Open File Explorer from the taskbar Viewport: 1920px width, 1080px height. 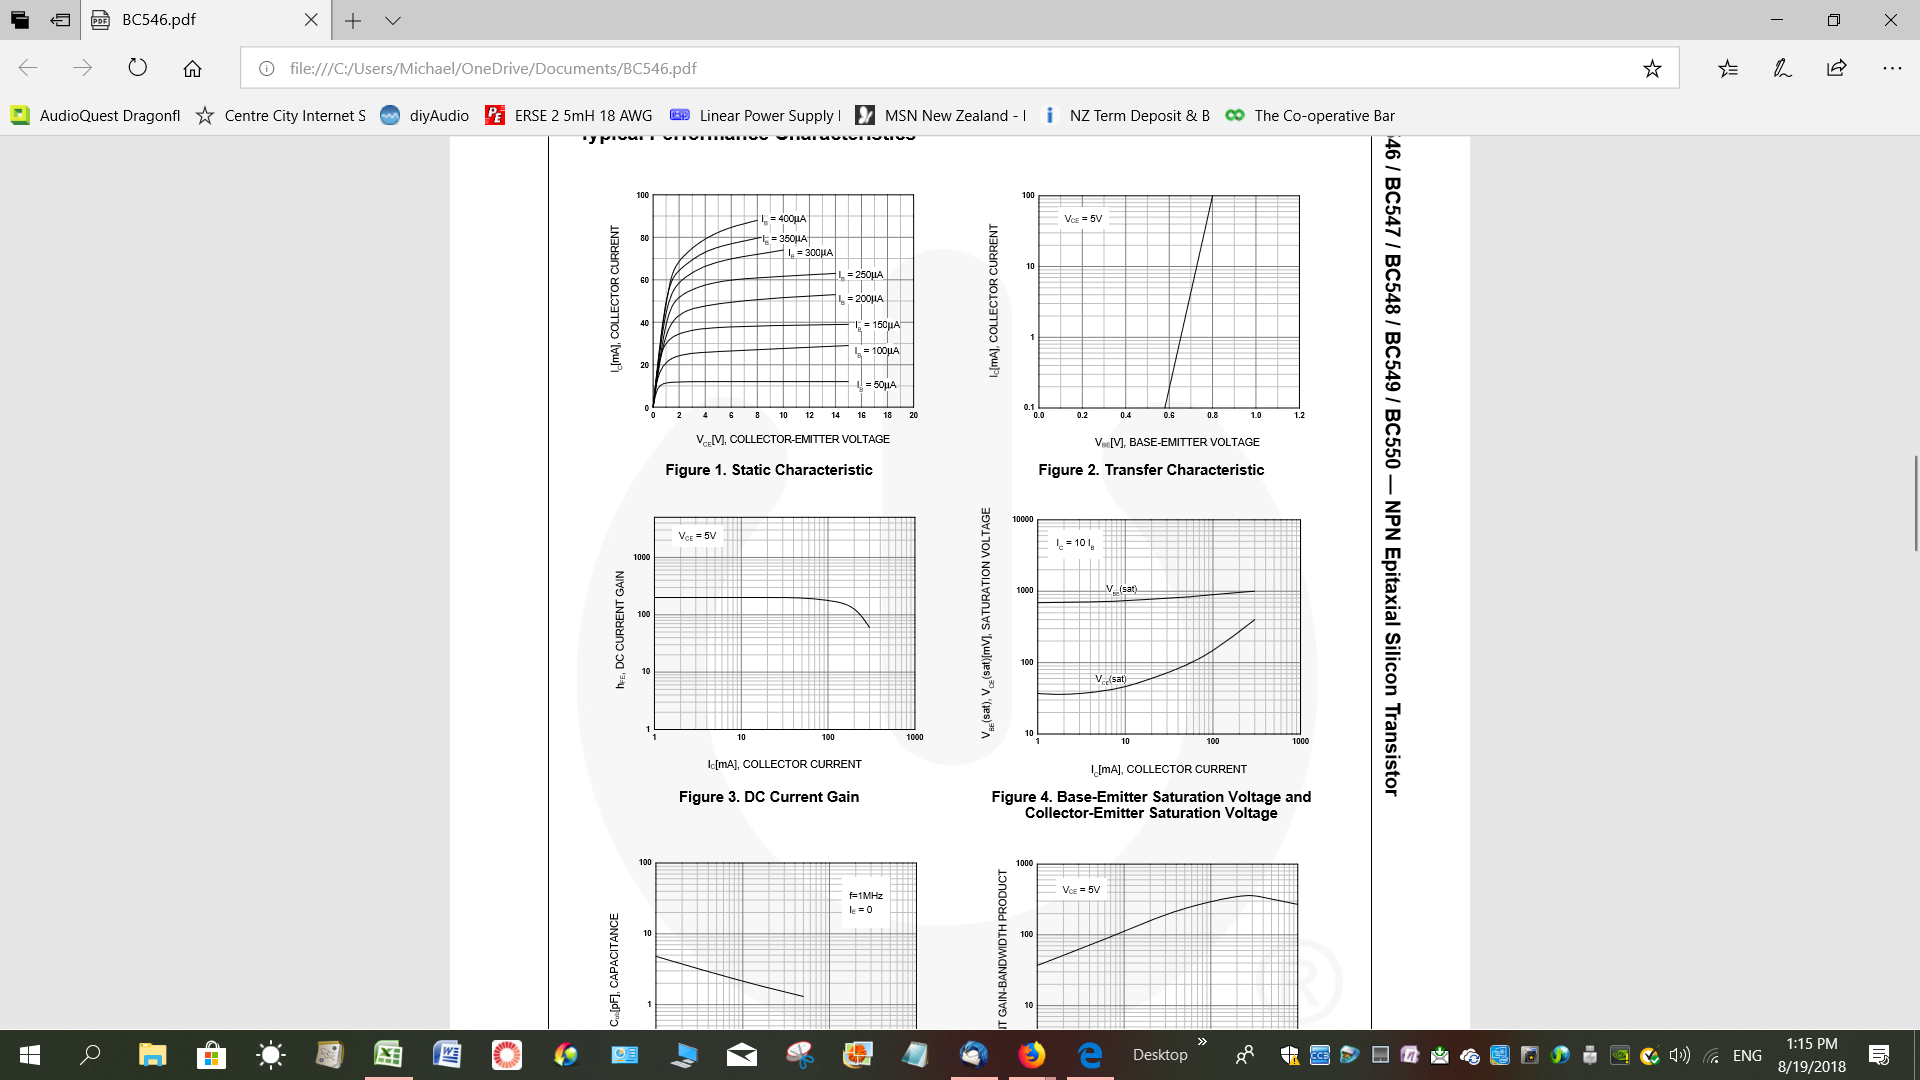pos(152,1055)
